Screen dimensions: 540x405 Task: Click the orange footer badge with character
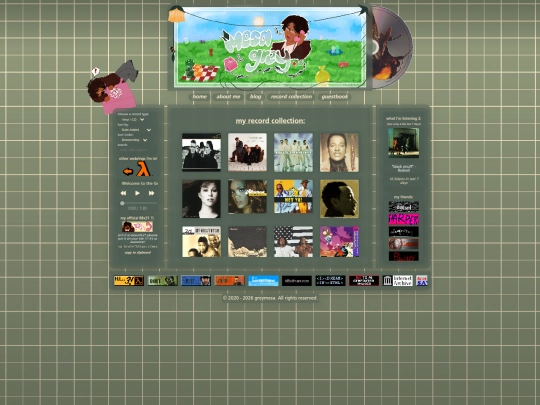[x=229, y=281]
